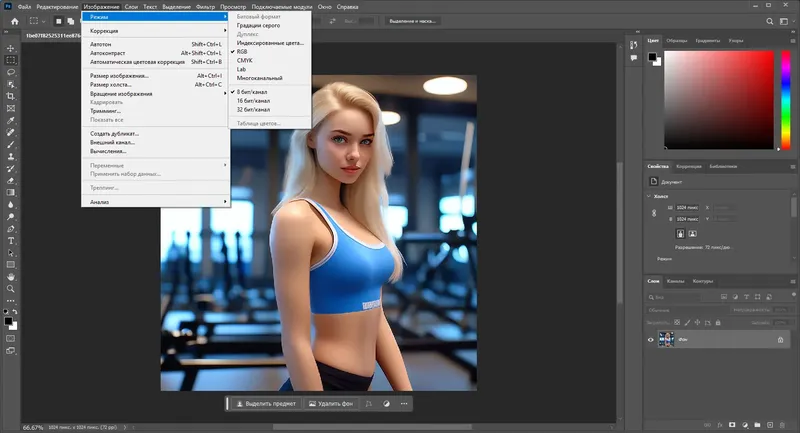Viewport: 800px width, 433px height.
Task: Select the Rectangular Marquee tool
Action: [x=11, y=59]
